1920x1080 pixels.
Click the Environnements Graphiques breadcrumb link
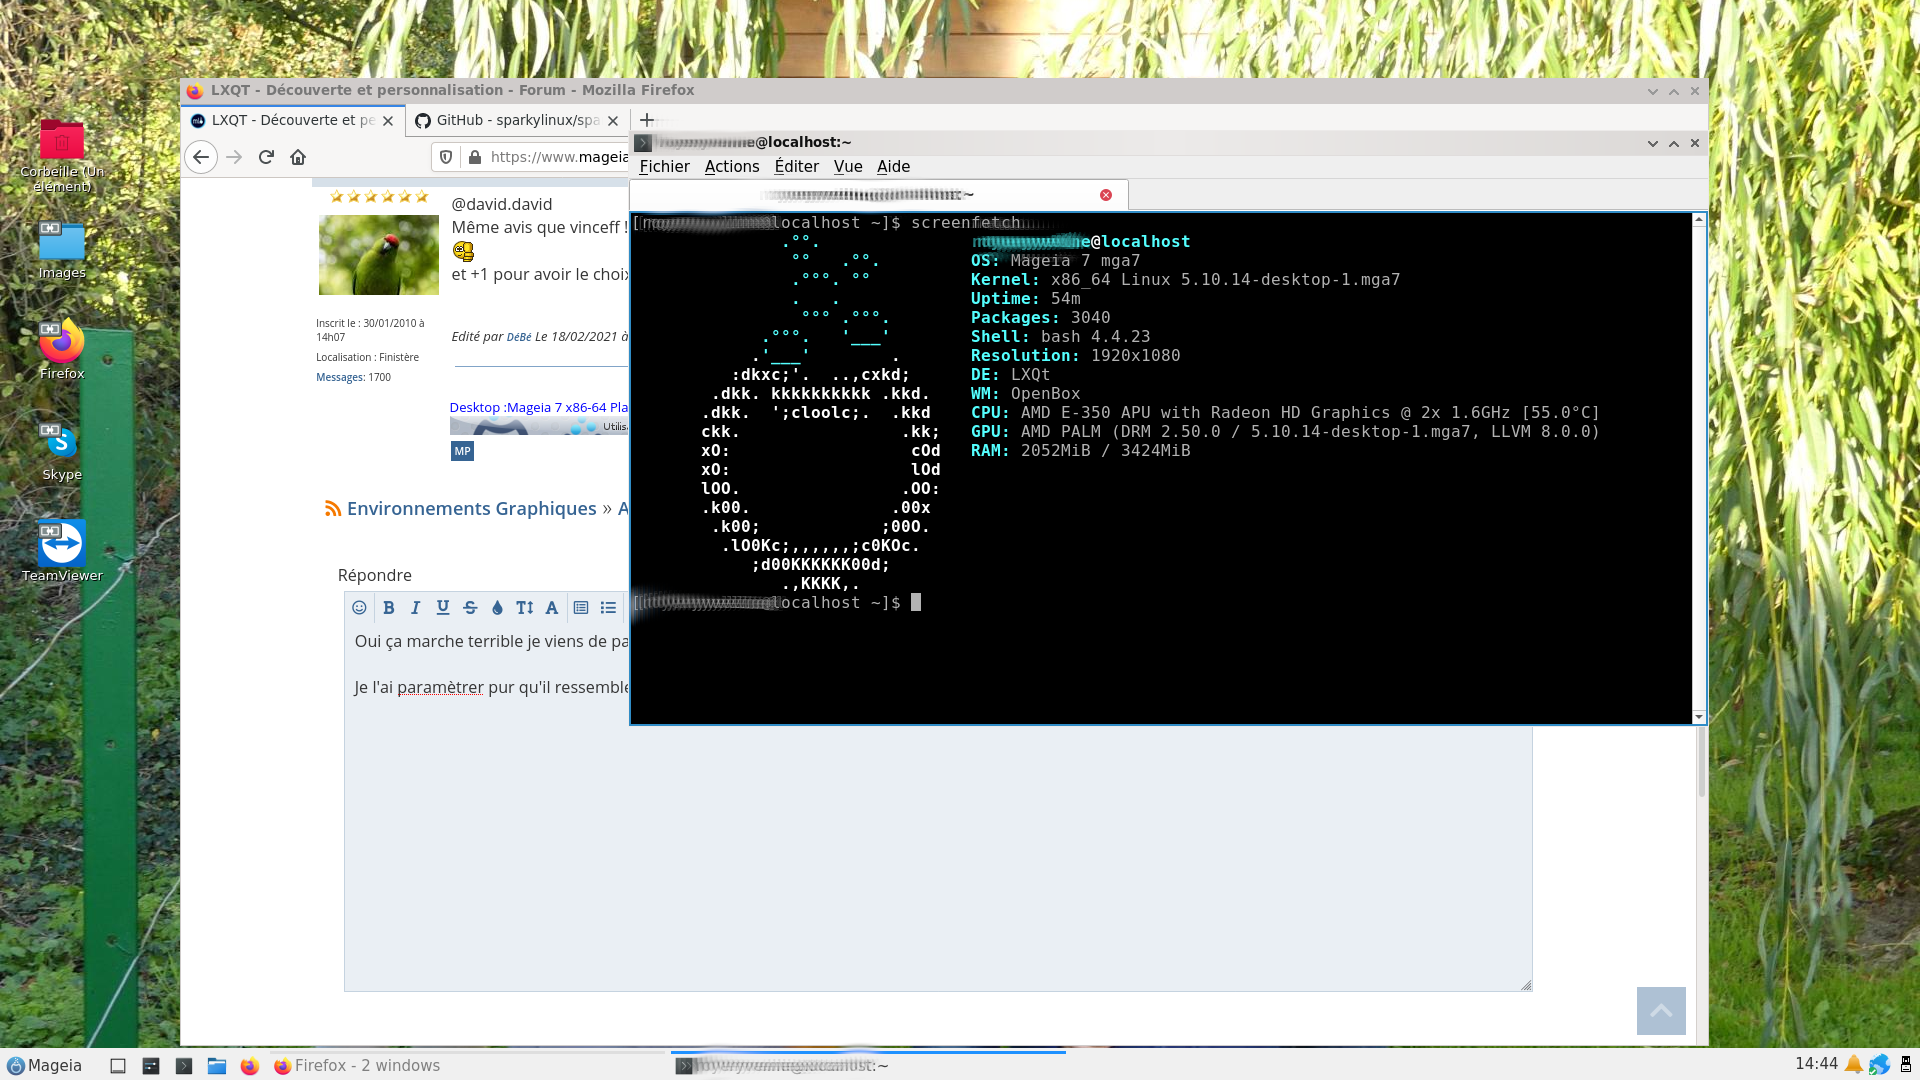pos(471,509)
